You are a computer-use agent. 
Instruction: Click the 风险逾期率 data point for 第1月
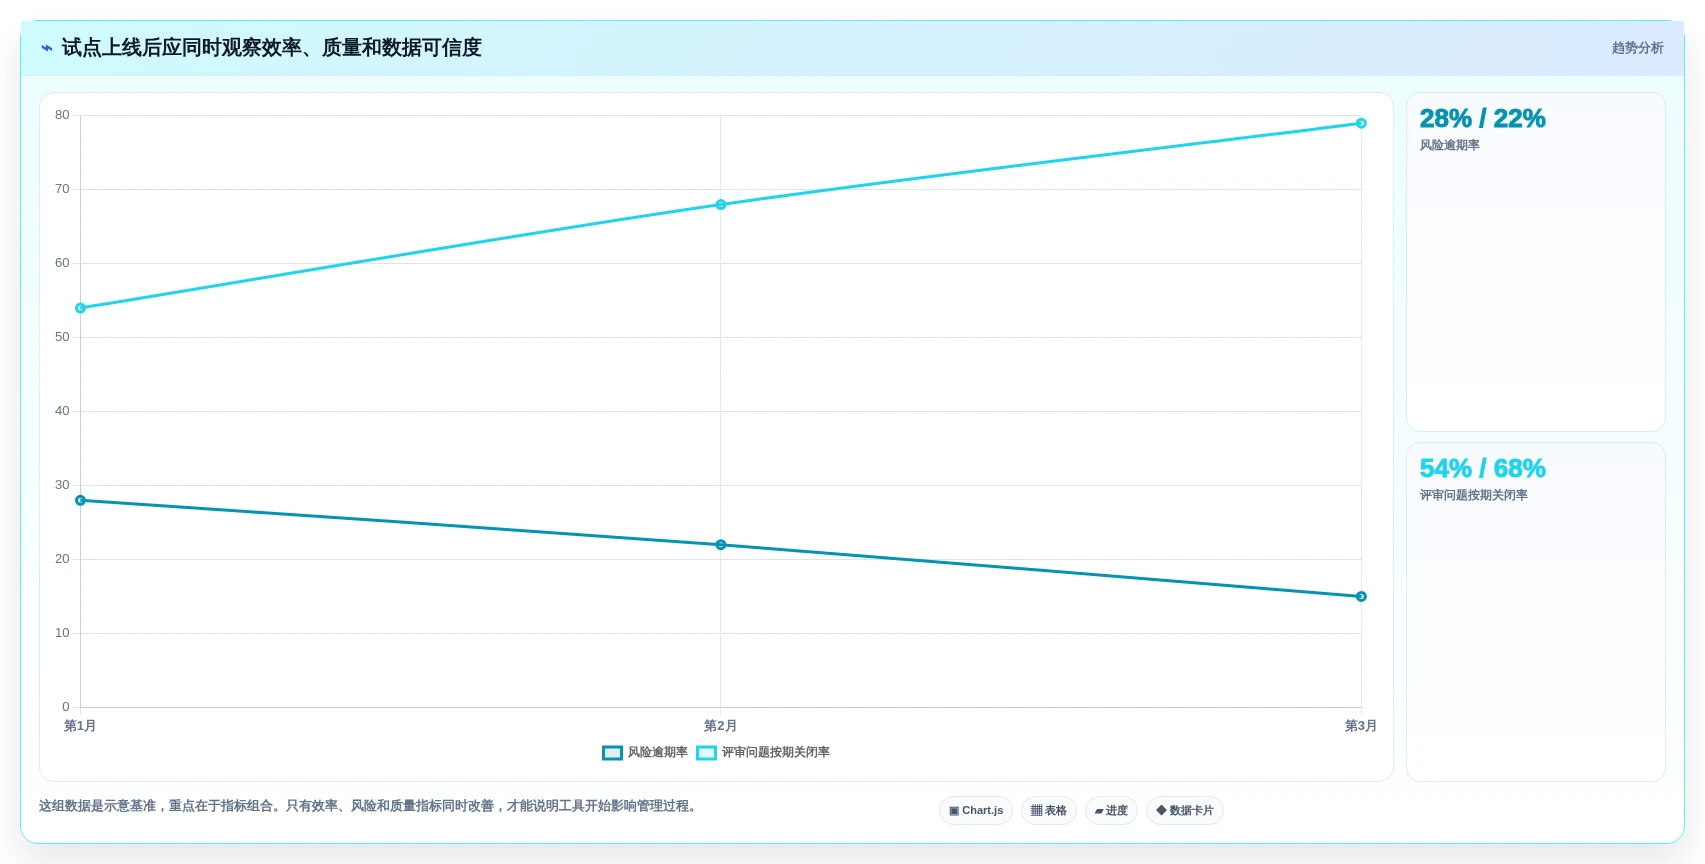click(81, 500)
